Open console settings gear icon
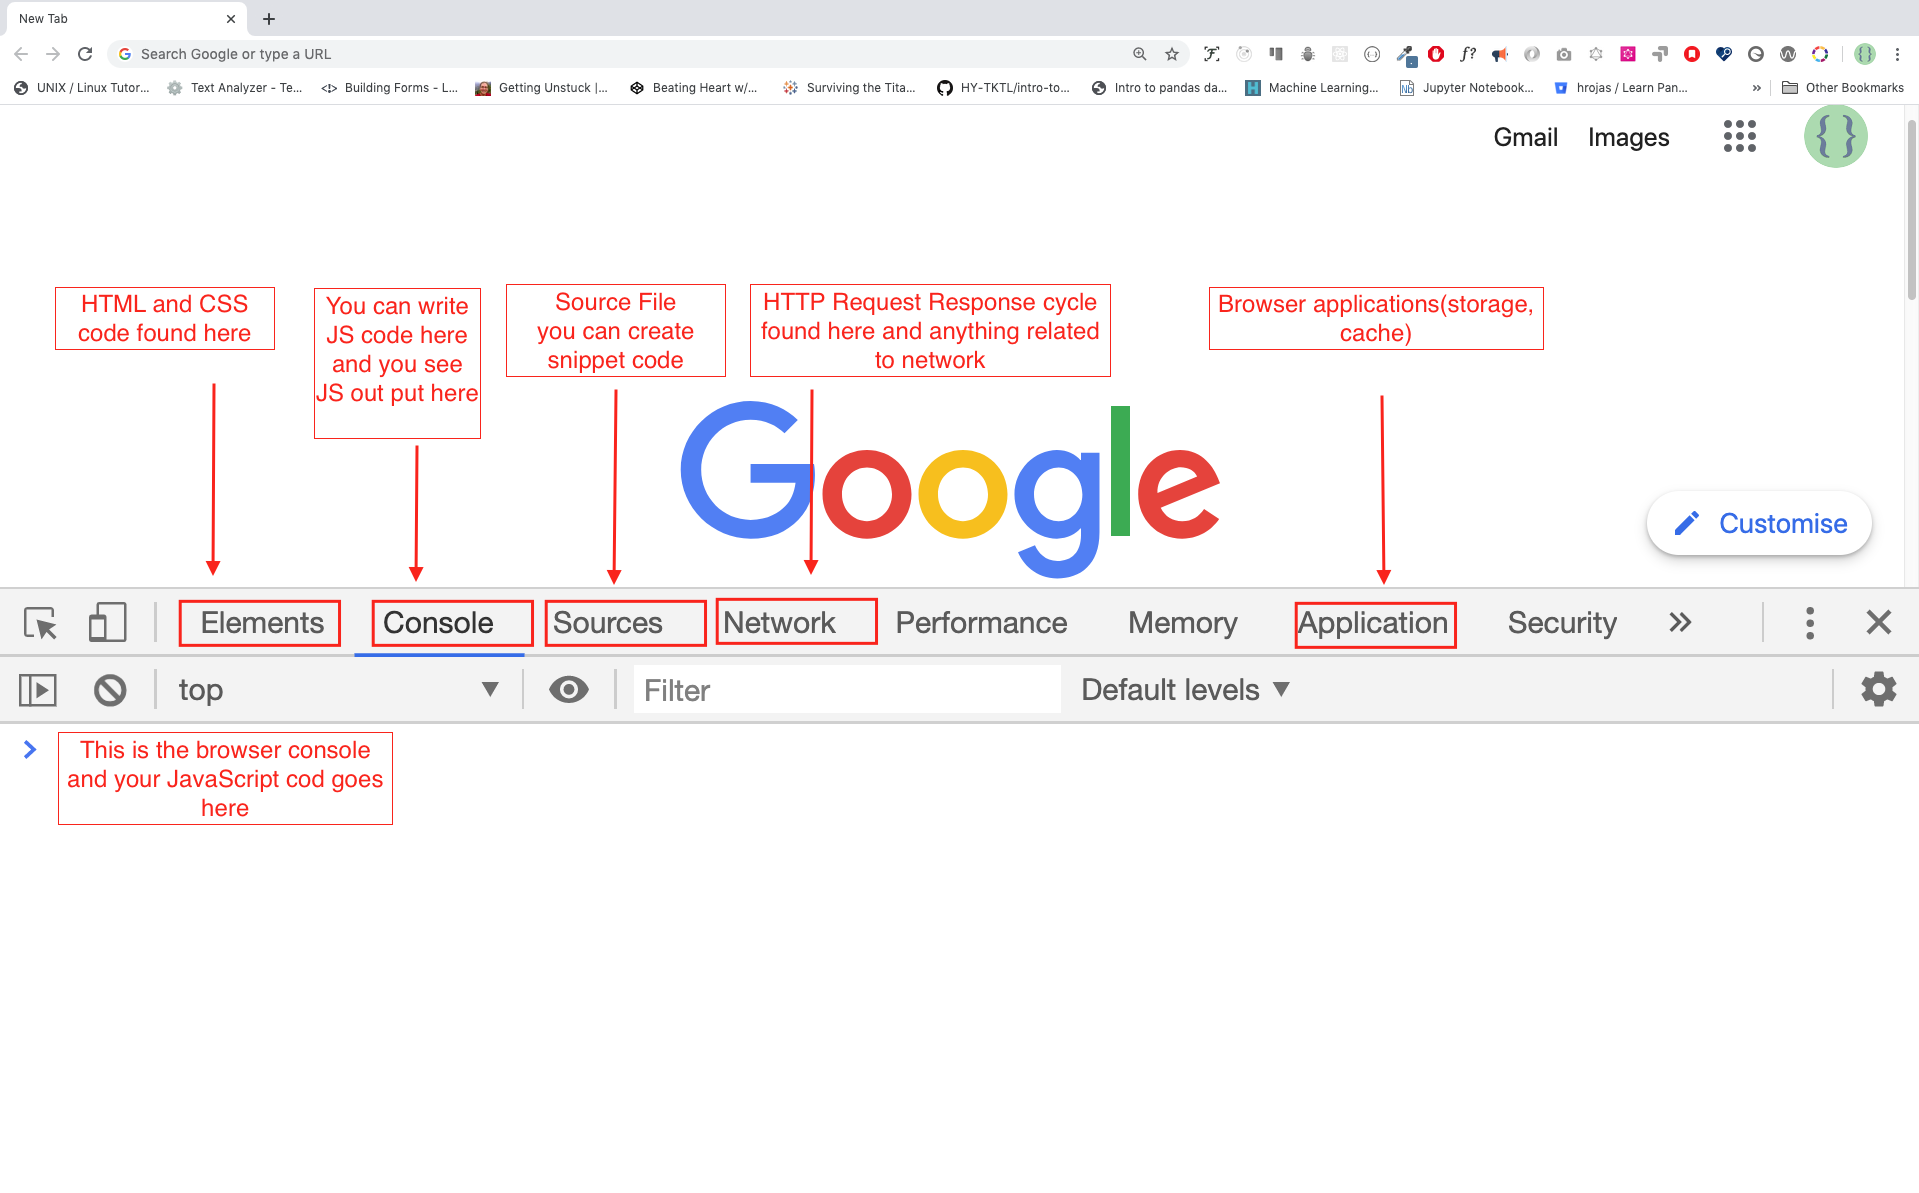The image size is (1919, 1193). pos(1878,690)
